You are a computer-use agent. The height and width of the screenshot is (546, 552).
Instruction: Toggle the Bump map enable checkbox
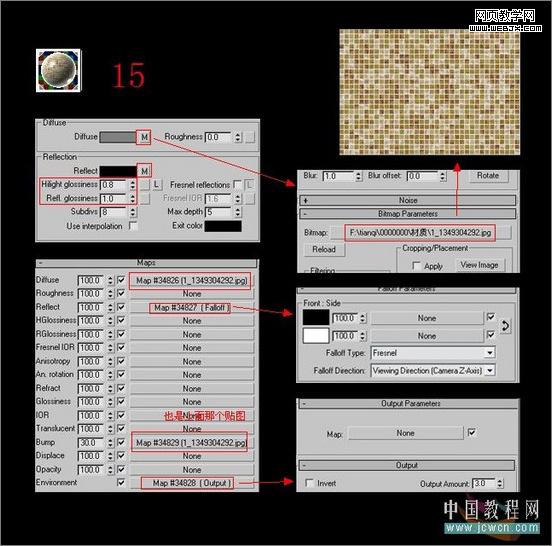(121, 442)
